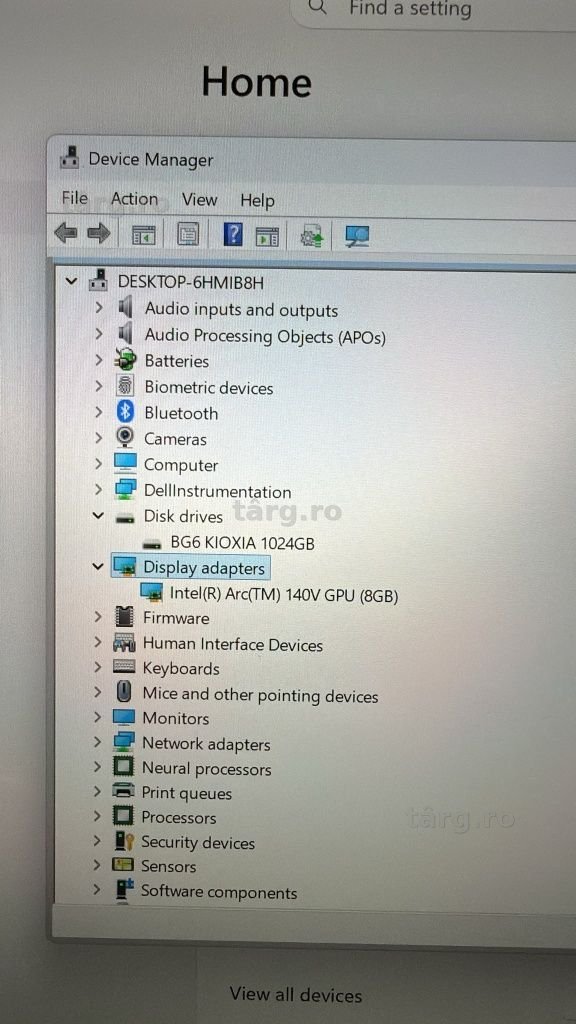Image resolution: width=576 pixels, height=1024 pixels.
Task: Select BG6 KIOXIA 1024GB disk drive
Action: coord(242,543)
